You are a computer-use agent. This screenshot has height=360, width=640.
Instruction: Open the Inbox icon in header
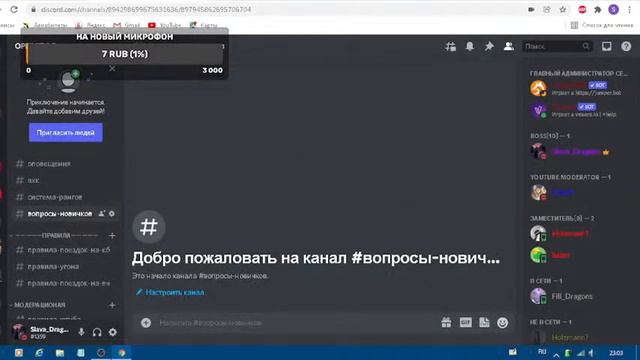607,47
